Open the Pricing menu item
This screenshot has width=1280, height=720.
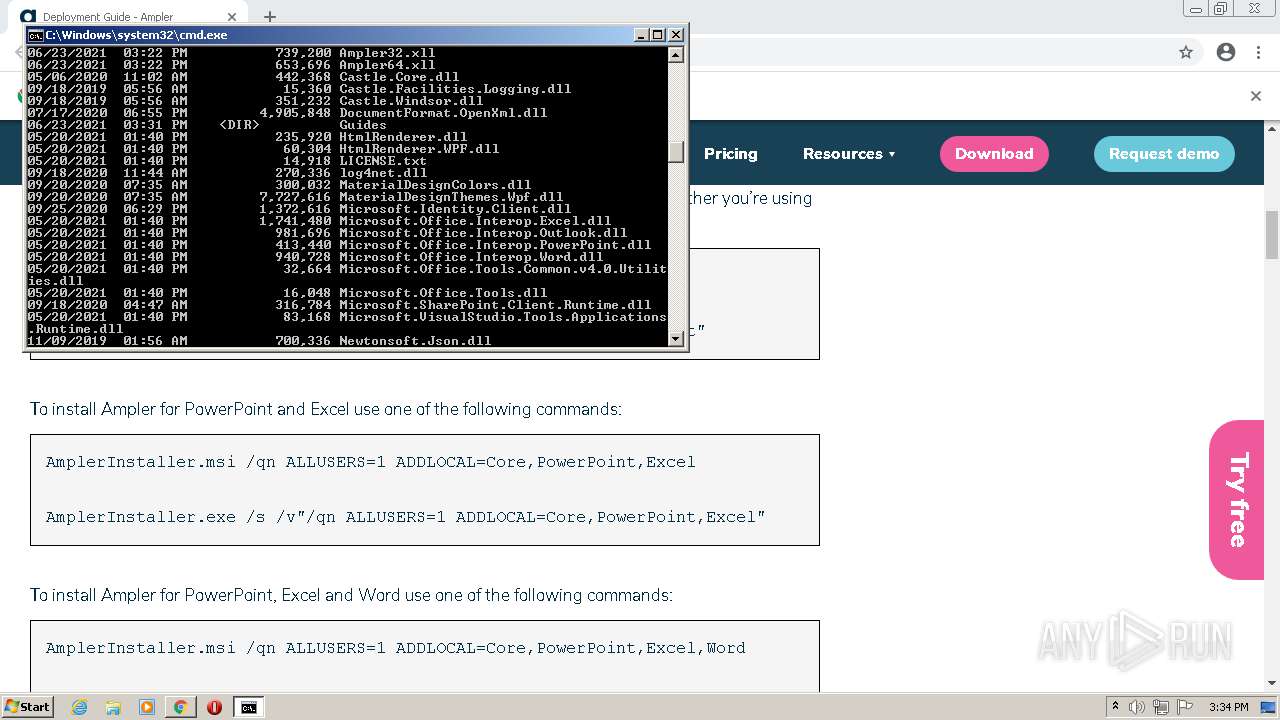(x=730, y=154)
